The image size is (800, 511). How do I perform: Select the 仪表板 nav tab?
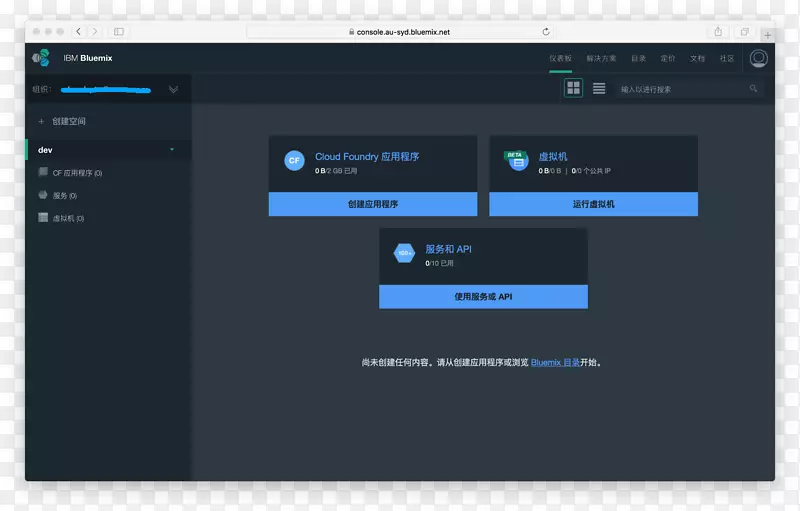[x=560, y=59]
